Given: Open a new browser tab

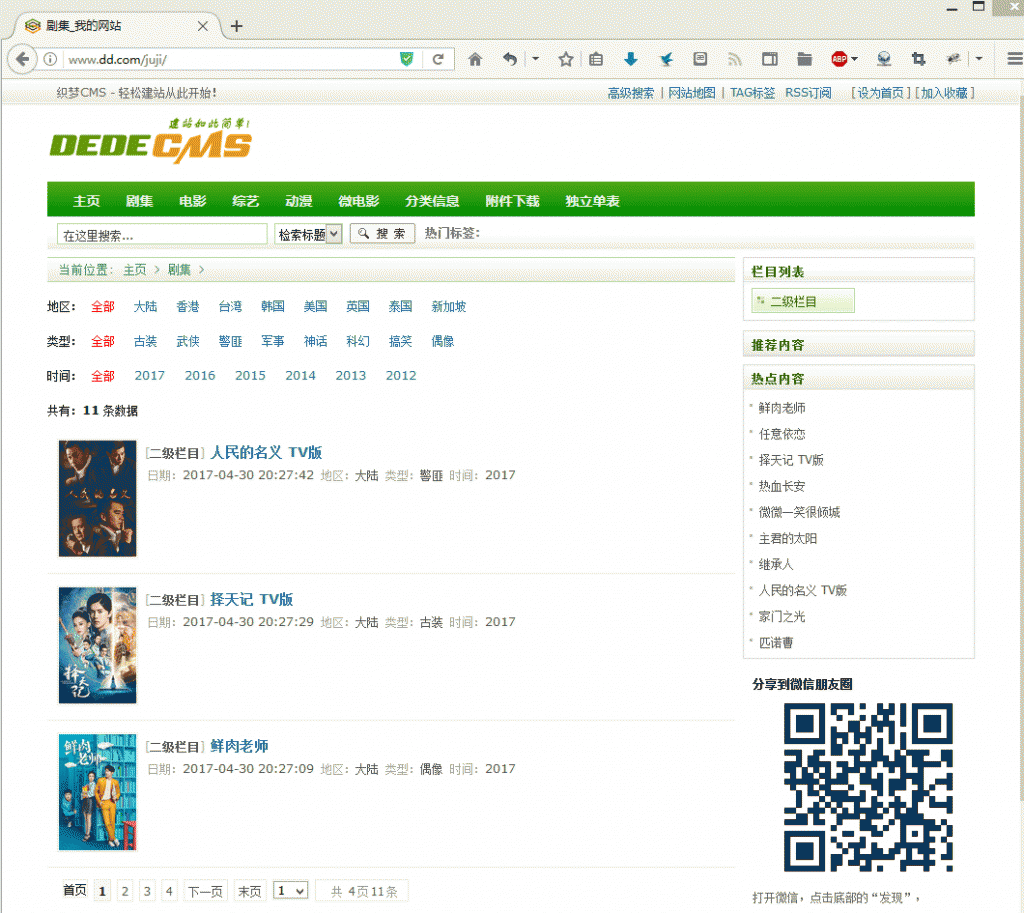Looking at the screenshot, I should point(237,26).
